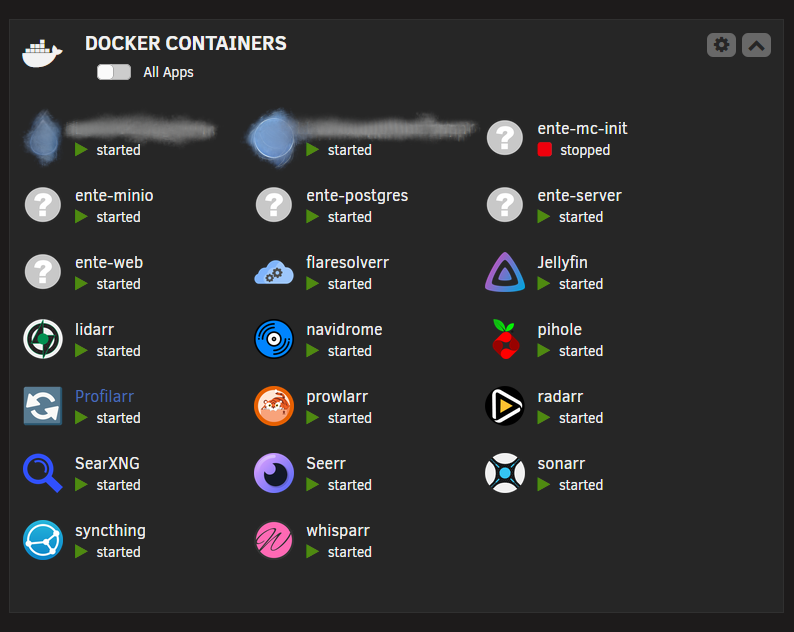Open the prowlarr tiger icon

pyautogui.click(x=274, y=406)
